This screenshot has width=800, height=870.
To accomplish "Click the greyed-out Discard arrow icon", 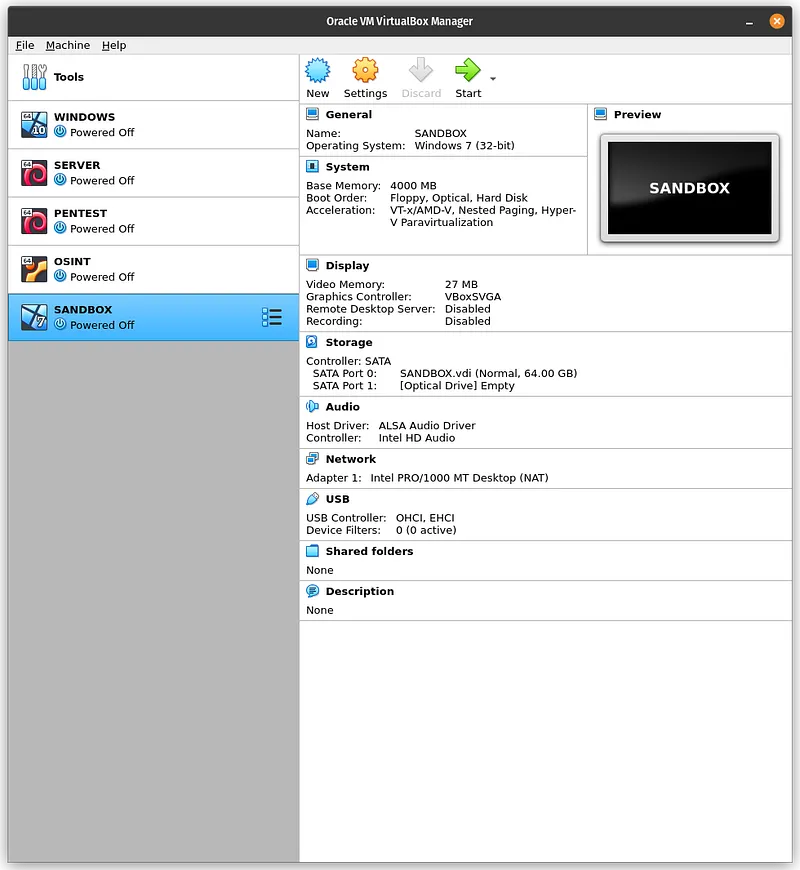I will tap(421, 70).
